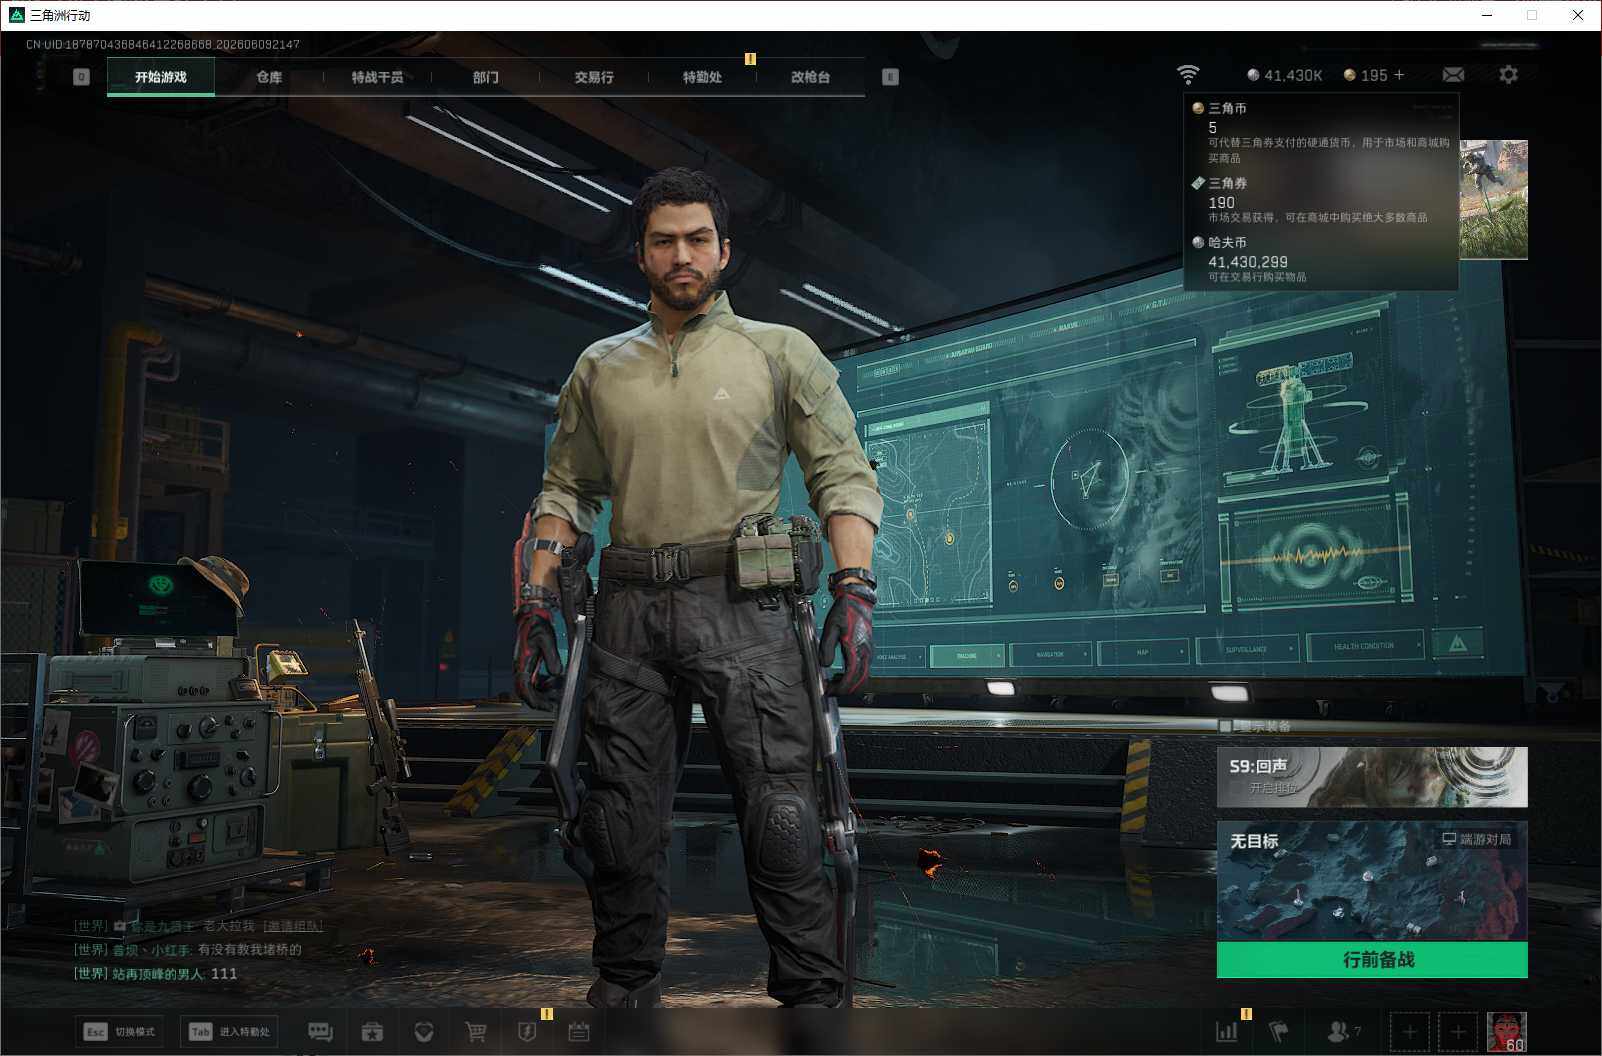The width and height of the screenshot is (1602, 1056).
Task: Click the Q key icon left of tabs
Action: 82,77
